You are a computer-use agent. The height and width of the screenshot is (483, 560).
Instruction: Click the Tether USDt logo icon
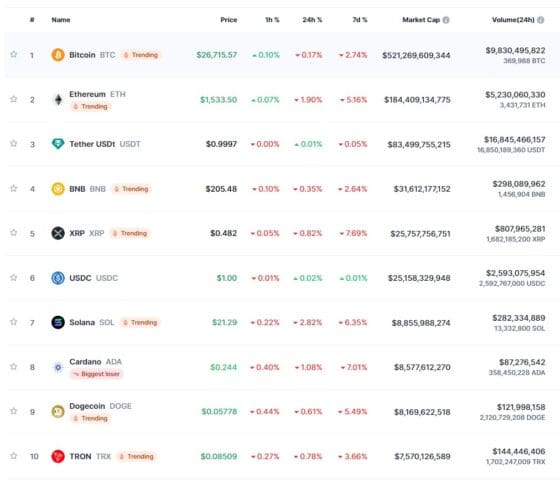(58, 144)
